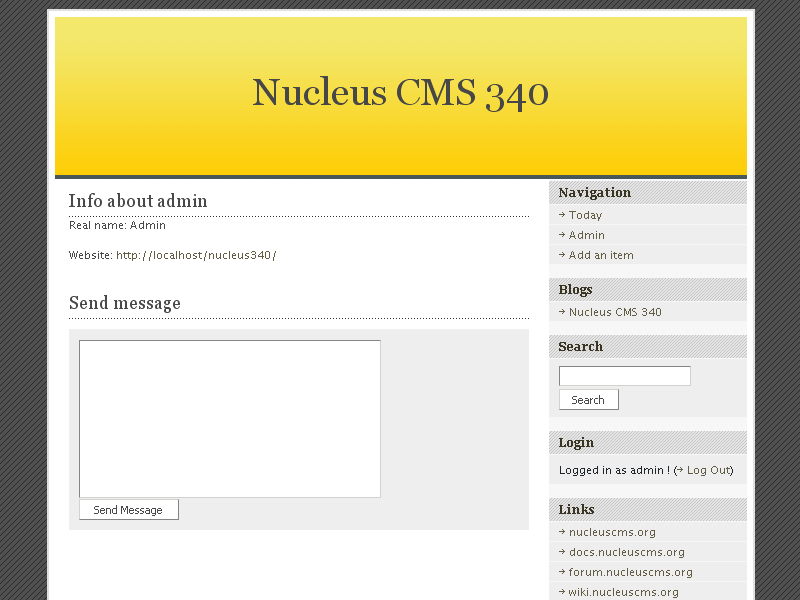800x600 pixels.
Task: Click the Info about admin heading
Action: 138,201
